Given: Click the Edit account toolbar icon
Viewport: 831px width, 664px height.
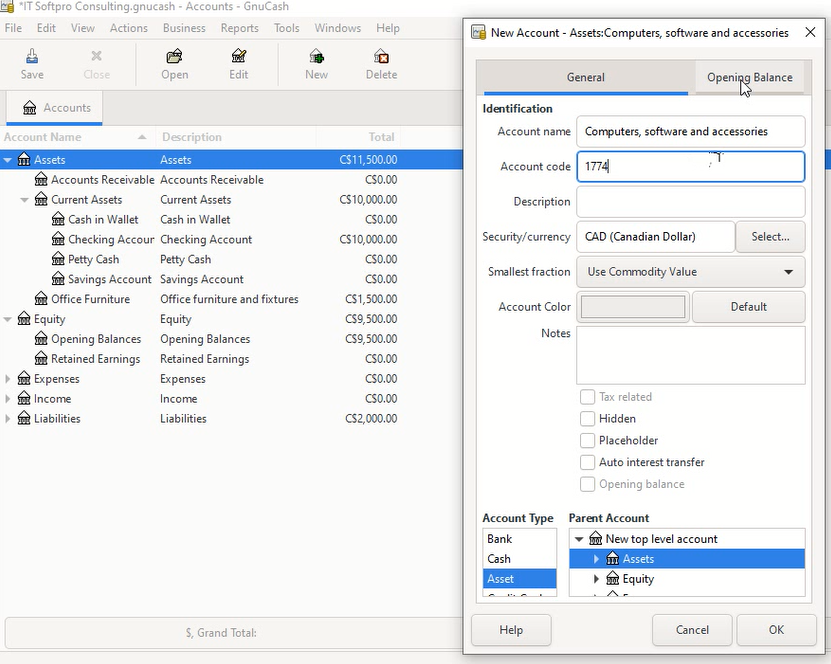Looking at the screenshot, I should tap(238, 57).
